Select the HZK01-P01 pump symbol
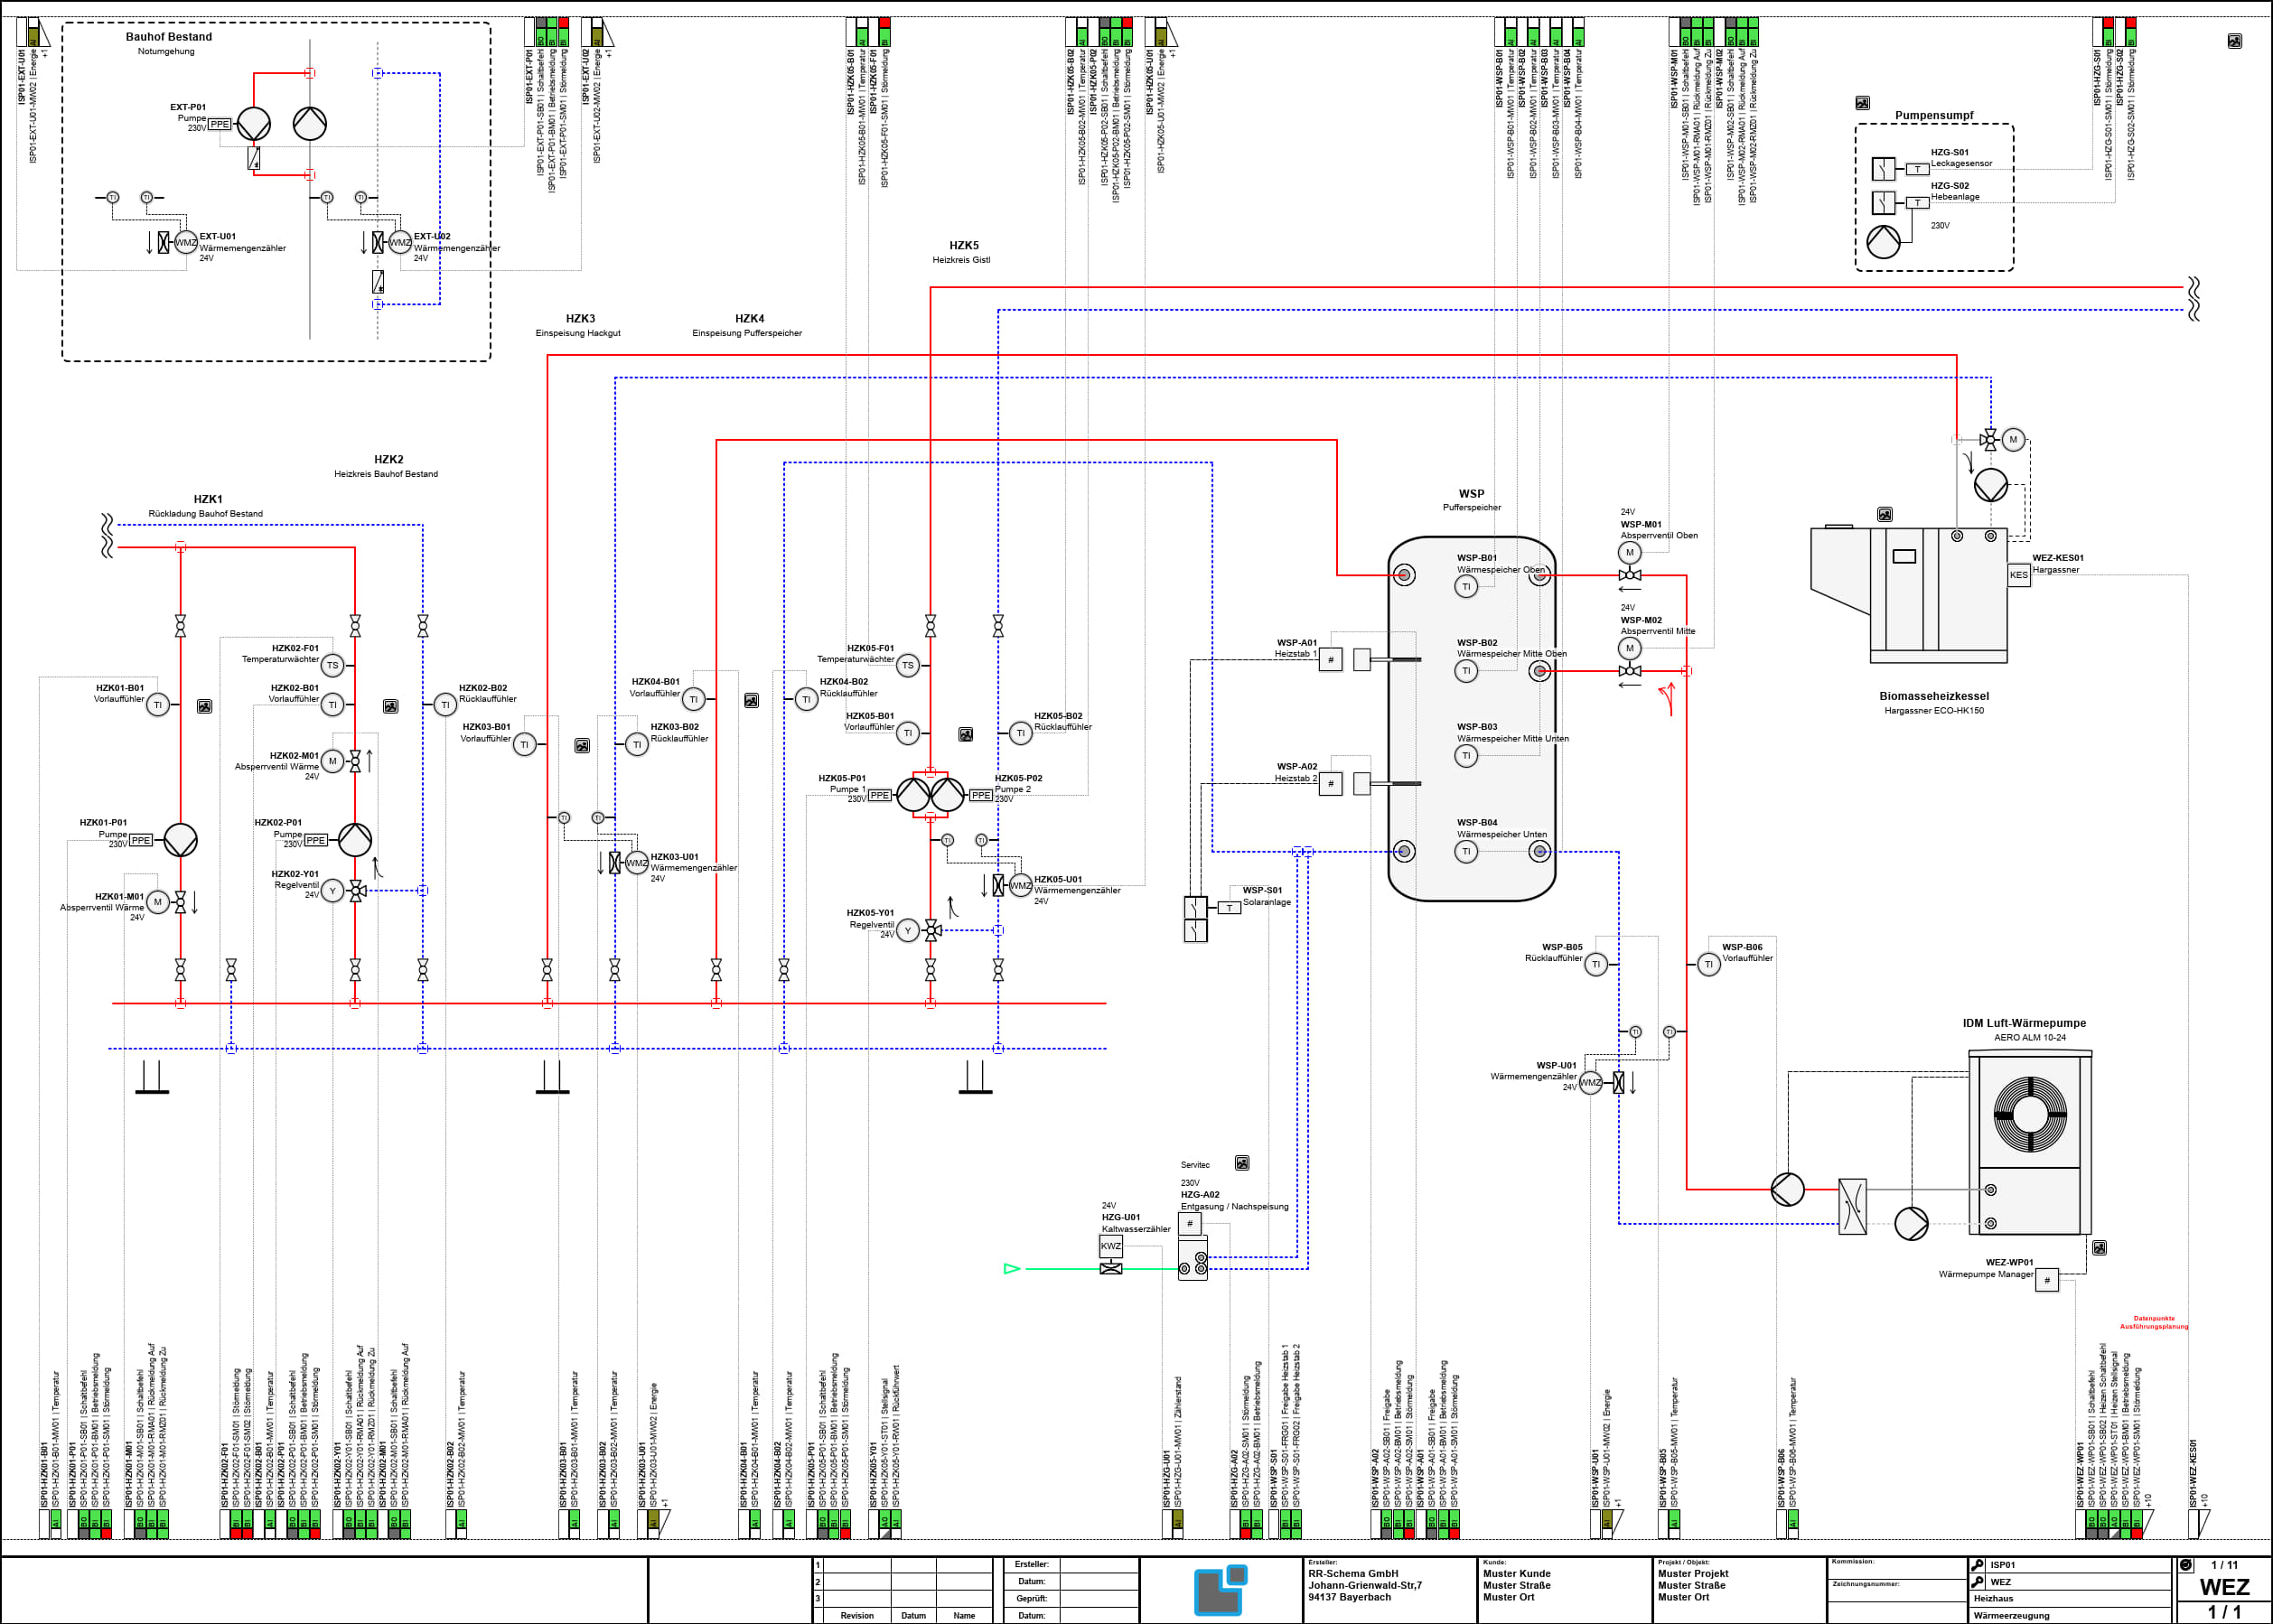Image resolution: width=2273 pixels, height=1624 pixels. pos(181,840)
